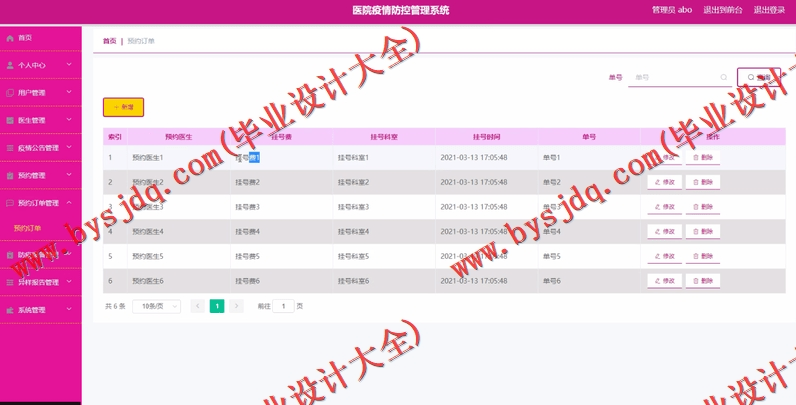
Task: Click the 挂号科室 column header
Action: 384,137
